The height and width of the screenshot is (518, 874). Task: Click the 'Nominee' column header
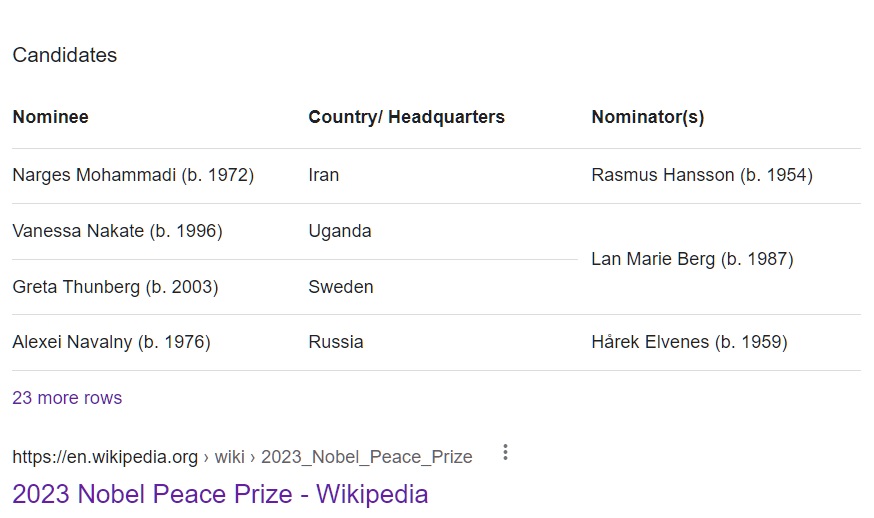[x=50, y=117]
